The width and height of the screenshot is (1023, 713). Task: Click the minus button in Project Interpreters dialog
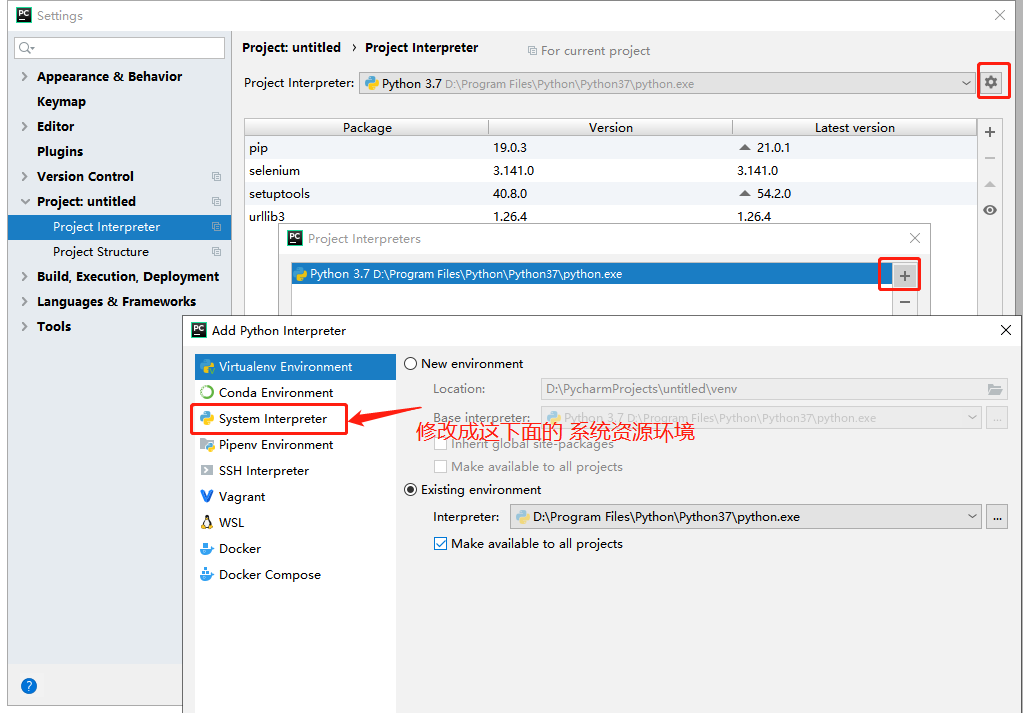(905, 302)
